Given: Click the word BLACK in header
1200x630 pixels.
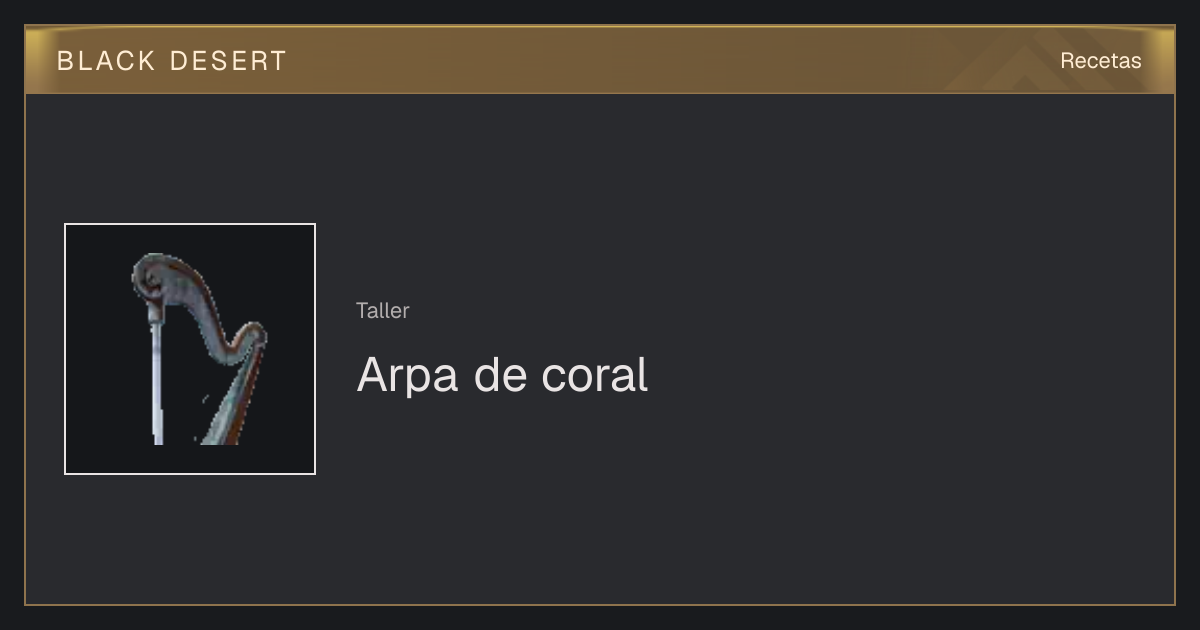Looking at the screenshot, I should [x=106, y=61].
